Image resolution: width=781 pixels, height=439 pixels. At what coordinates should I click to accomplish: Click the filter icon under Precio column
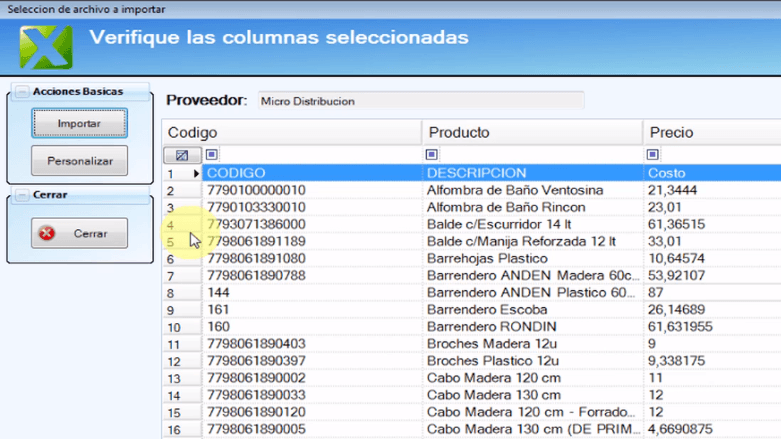click(653, 155)
